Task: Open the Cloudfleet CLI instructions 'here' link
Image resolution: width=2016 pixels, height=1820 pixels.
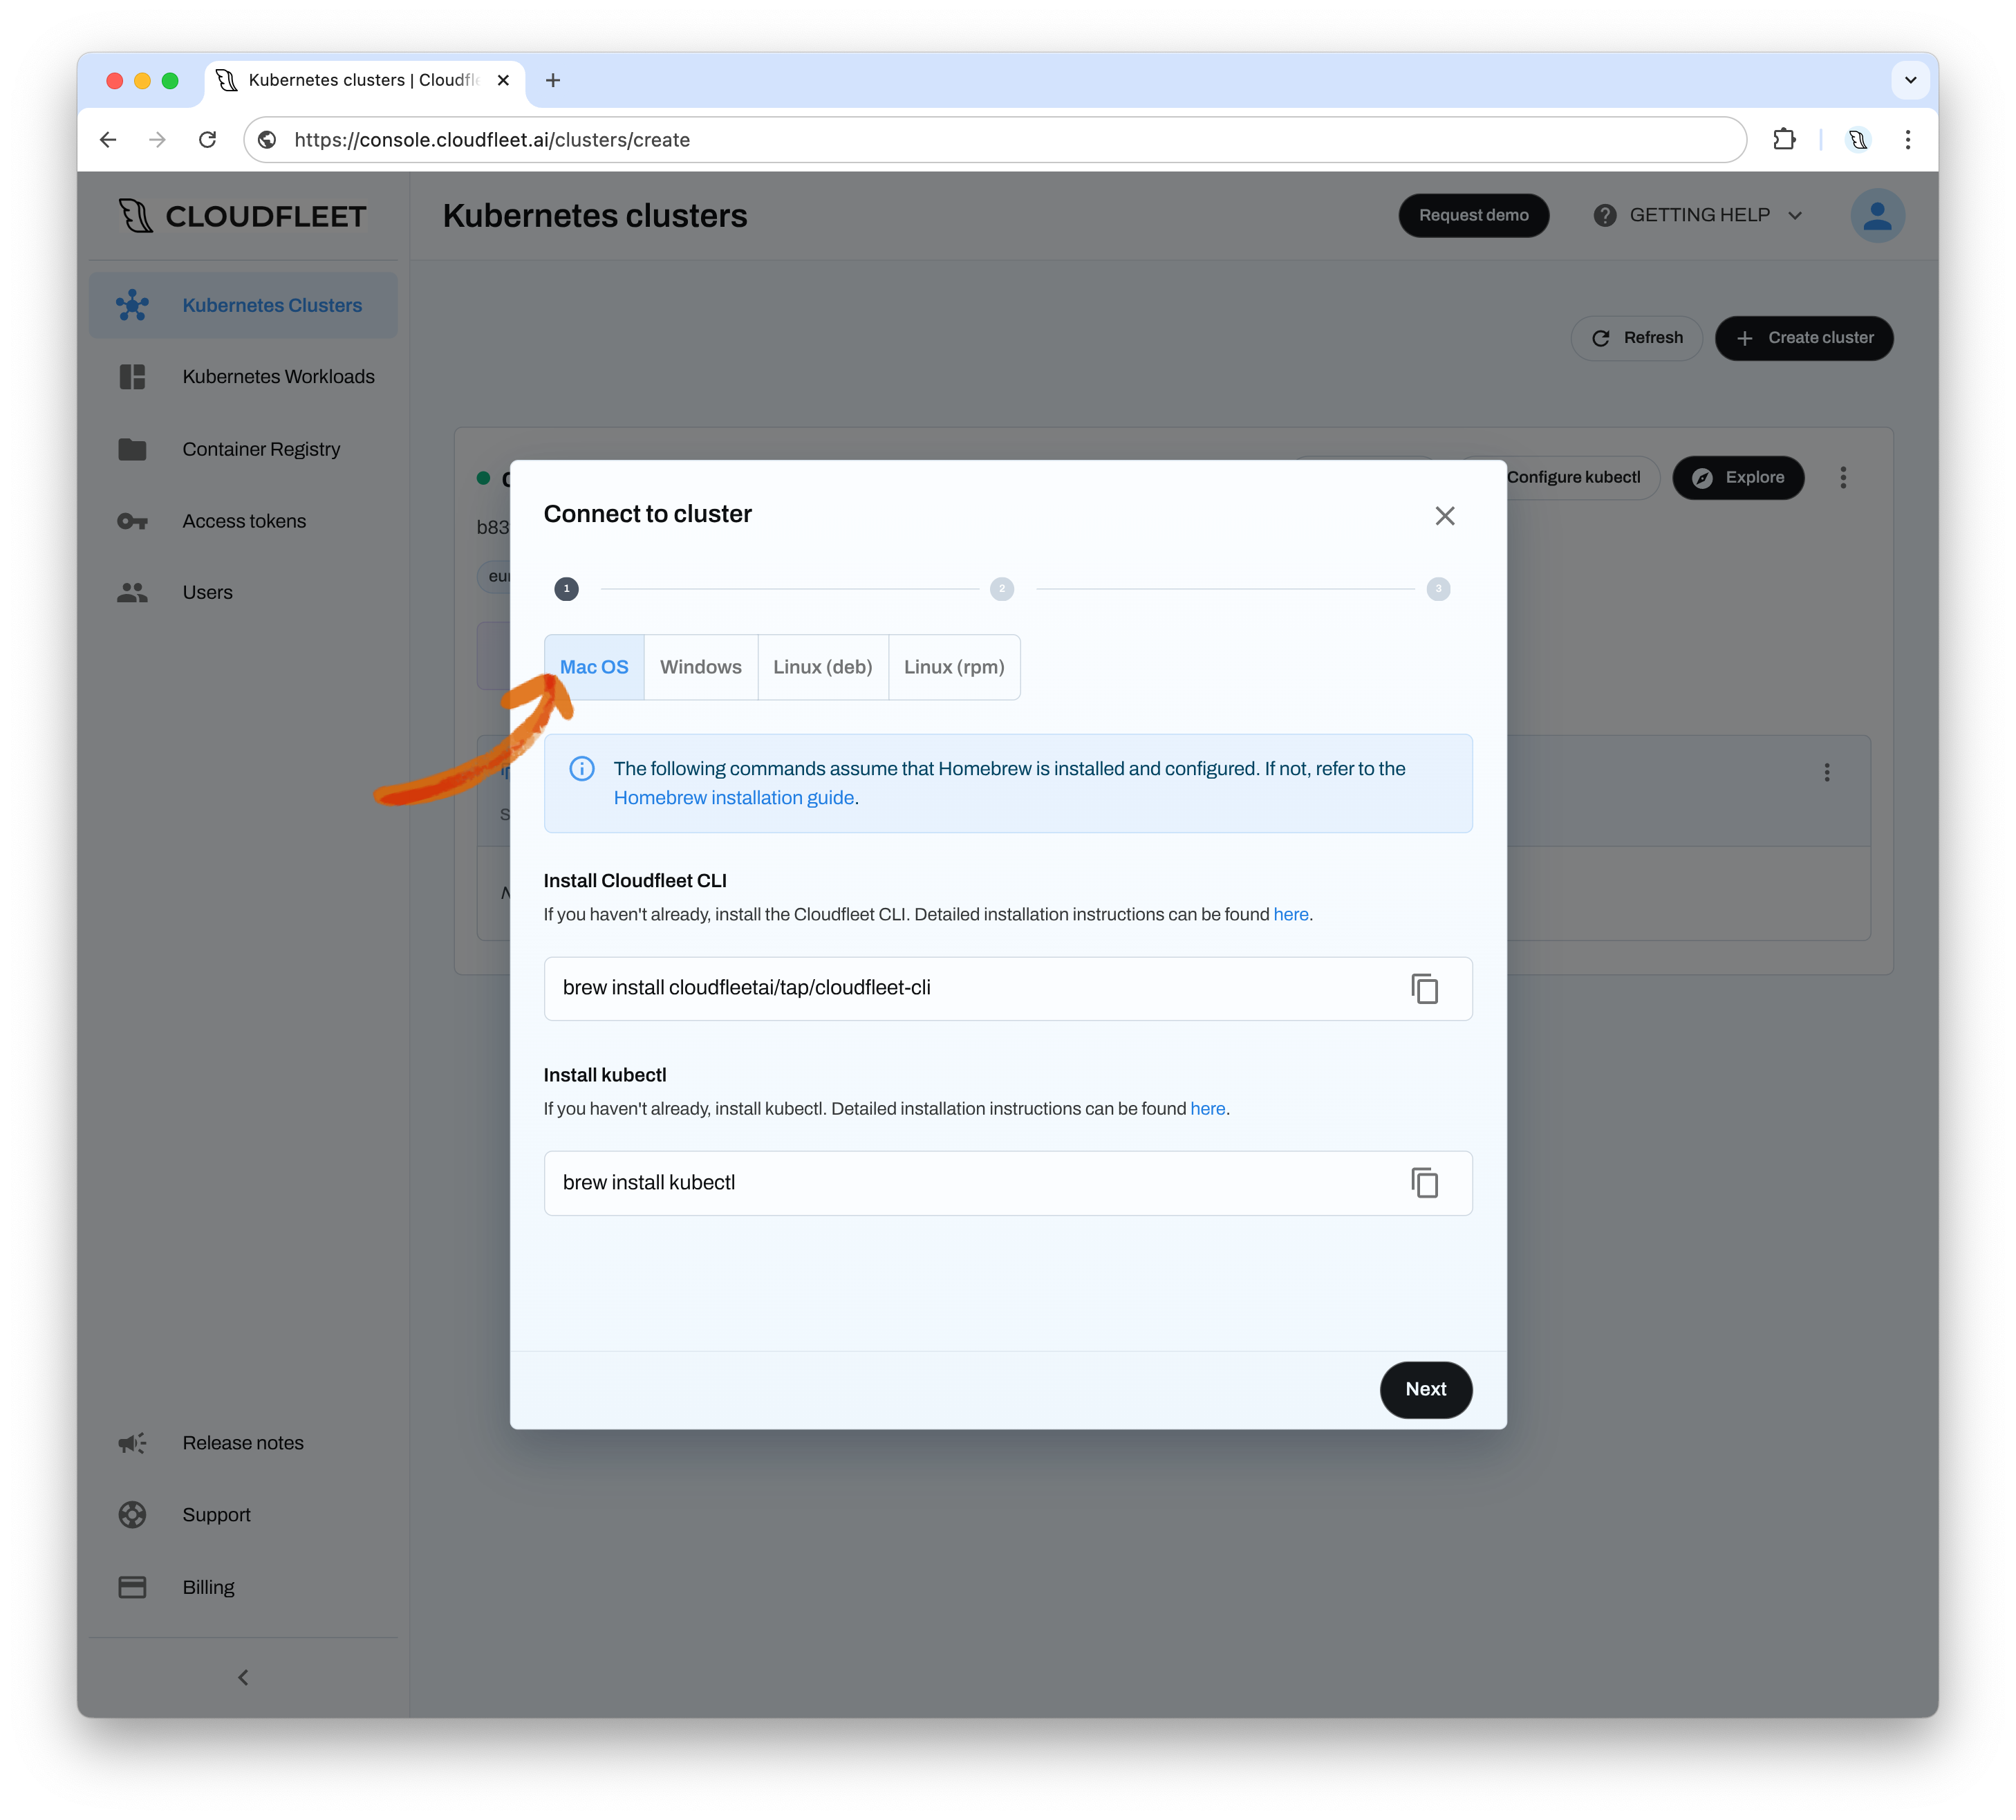Action: pyautogui.click(x=1291, y=914)
